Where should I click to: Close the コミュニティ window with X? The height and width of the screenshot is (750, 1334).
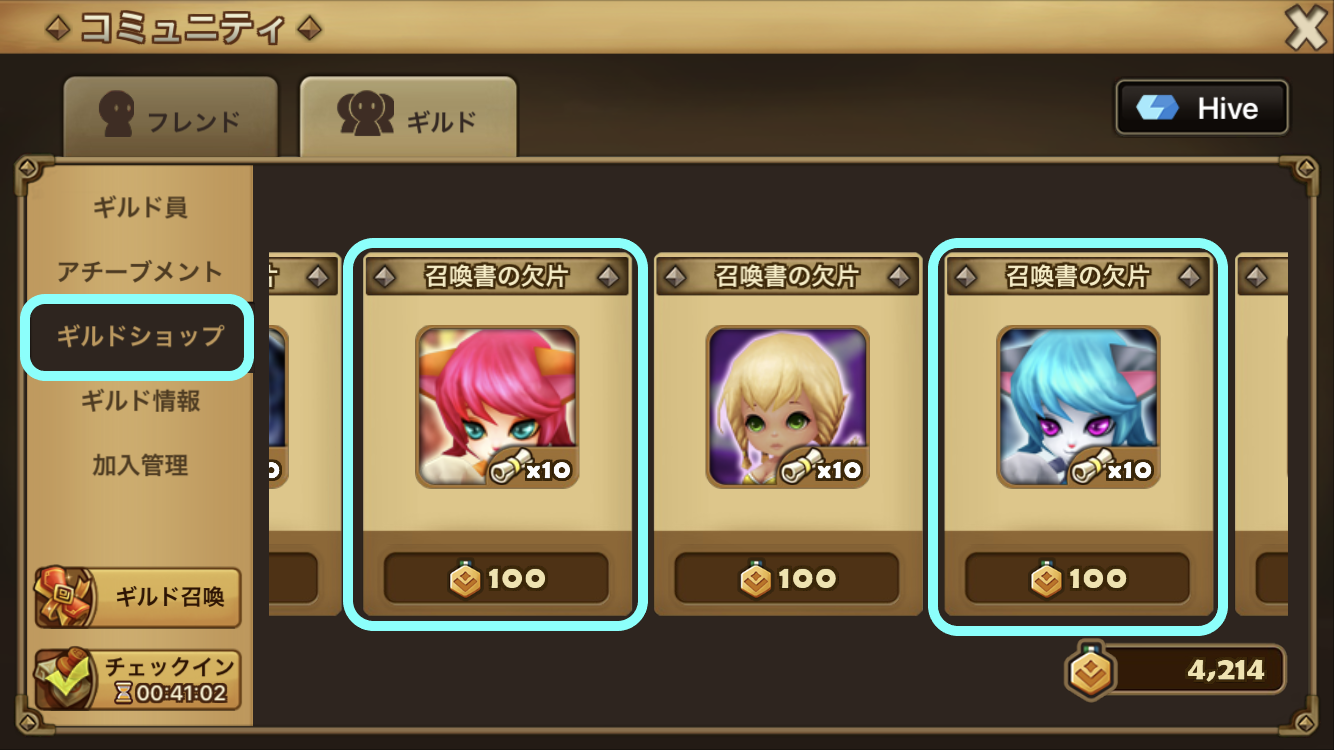pyautogui.click(x=1304, y=28)
